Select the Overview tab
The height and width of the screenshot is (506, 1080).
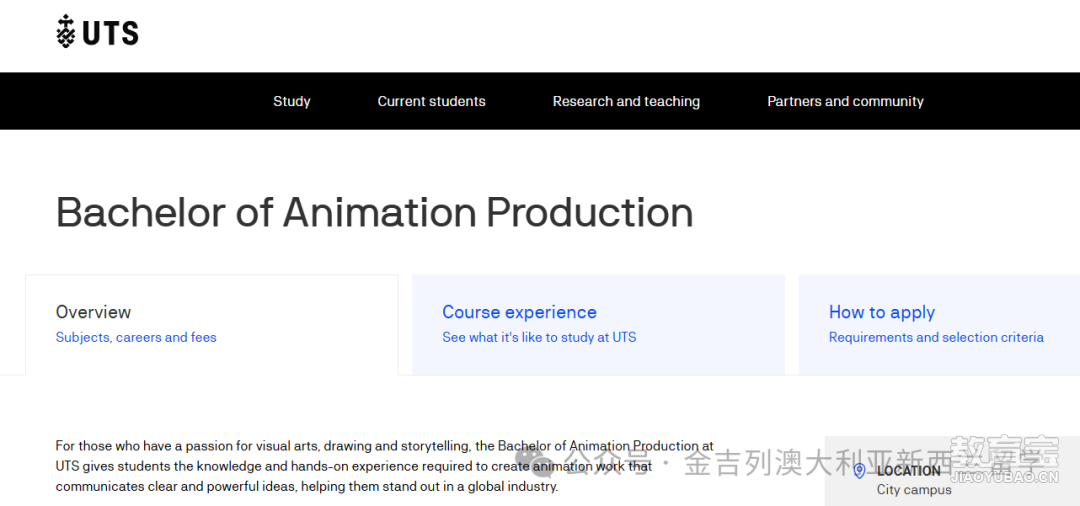[211, 324]
